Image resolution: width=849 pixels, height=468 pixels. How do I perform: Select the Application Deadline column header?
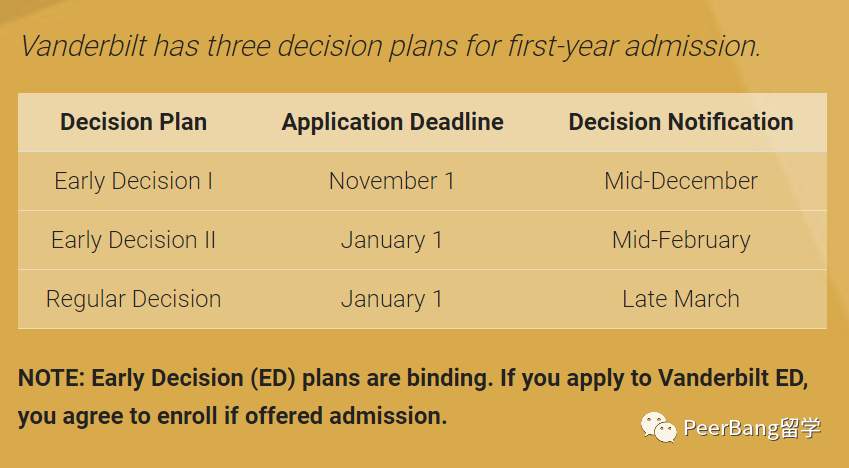pyautogui.click(x=393, y=122)
